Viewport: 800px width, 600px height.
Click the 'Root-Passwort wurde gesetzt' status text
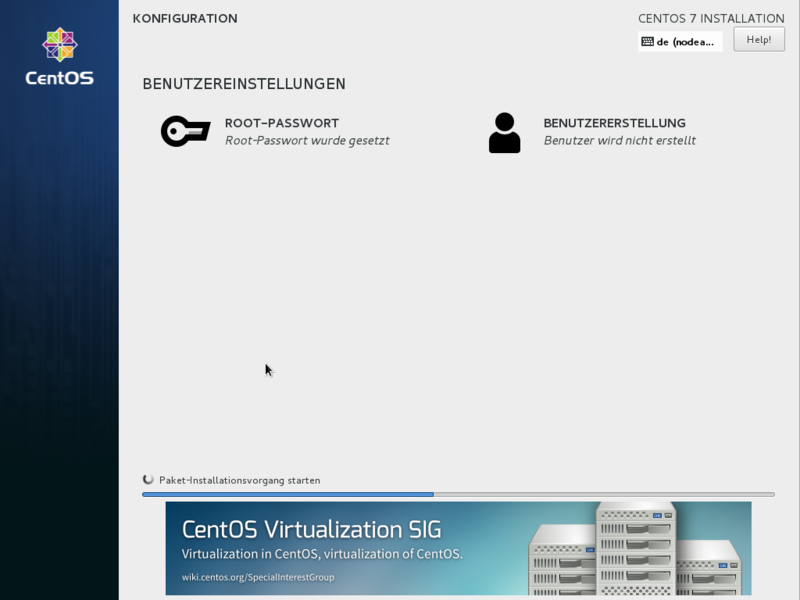(307, 140)
